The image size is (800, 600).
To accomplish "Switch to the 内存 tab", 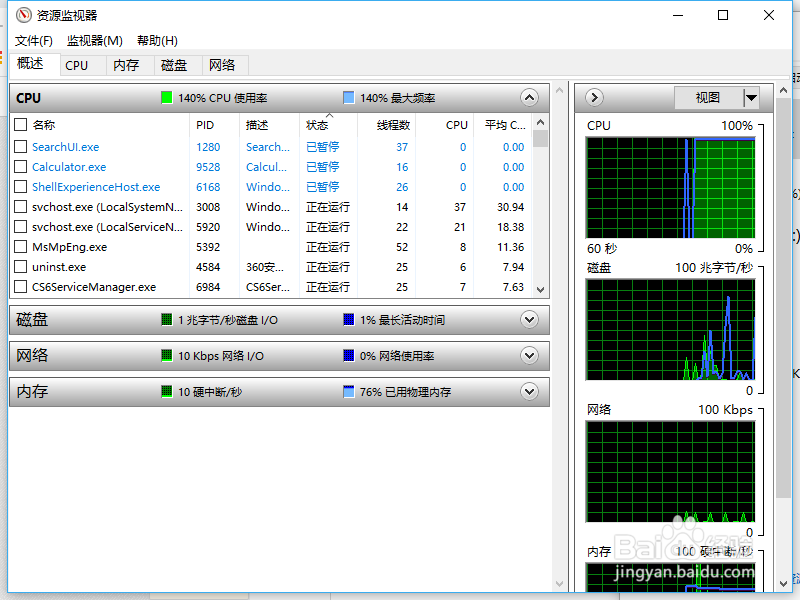I will pyautogui.click(x=130, y=65).
